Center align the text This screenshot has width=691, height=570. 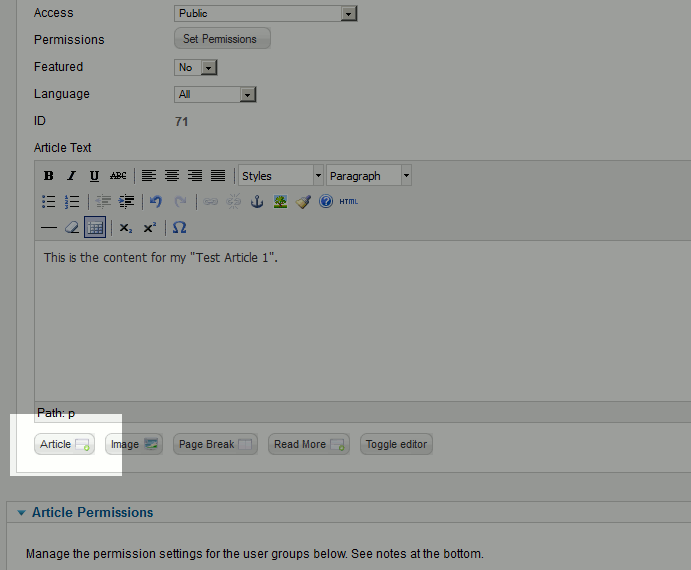point(172,176)
